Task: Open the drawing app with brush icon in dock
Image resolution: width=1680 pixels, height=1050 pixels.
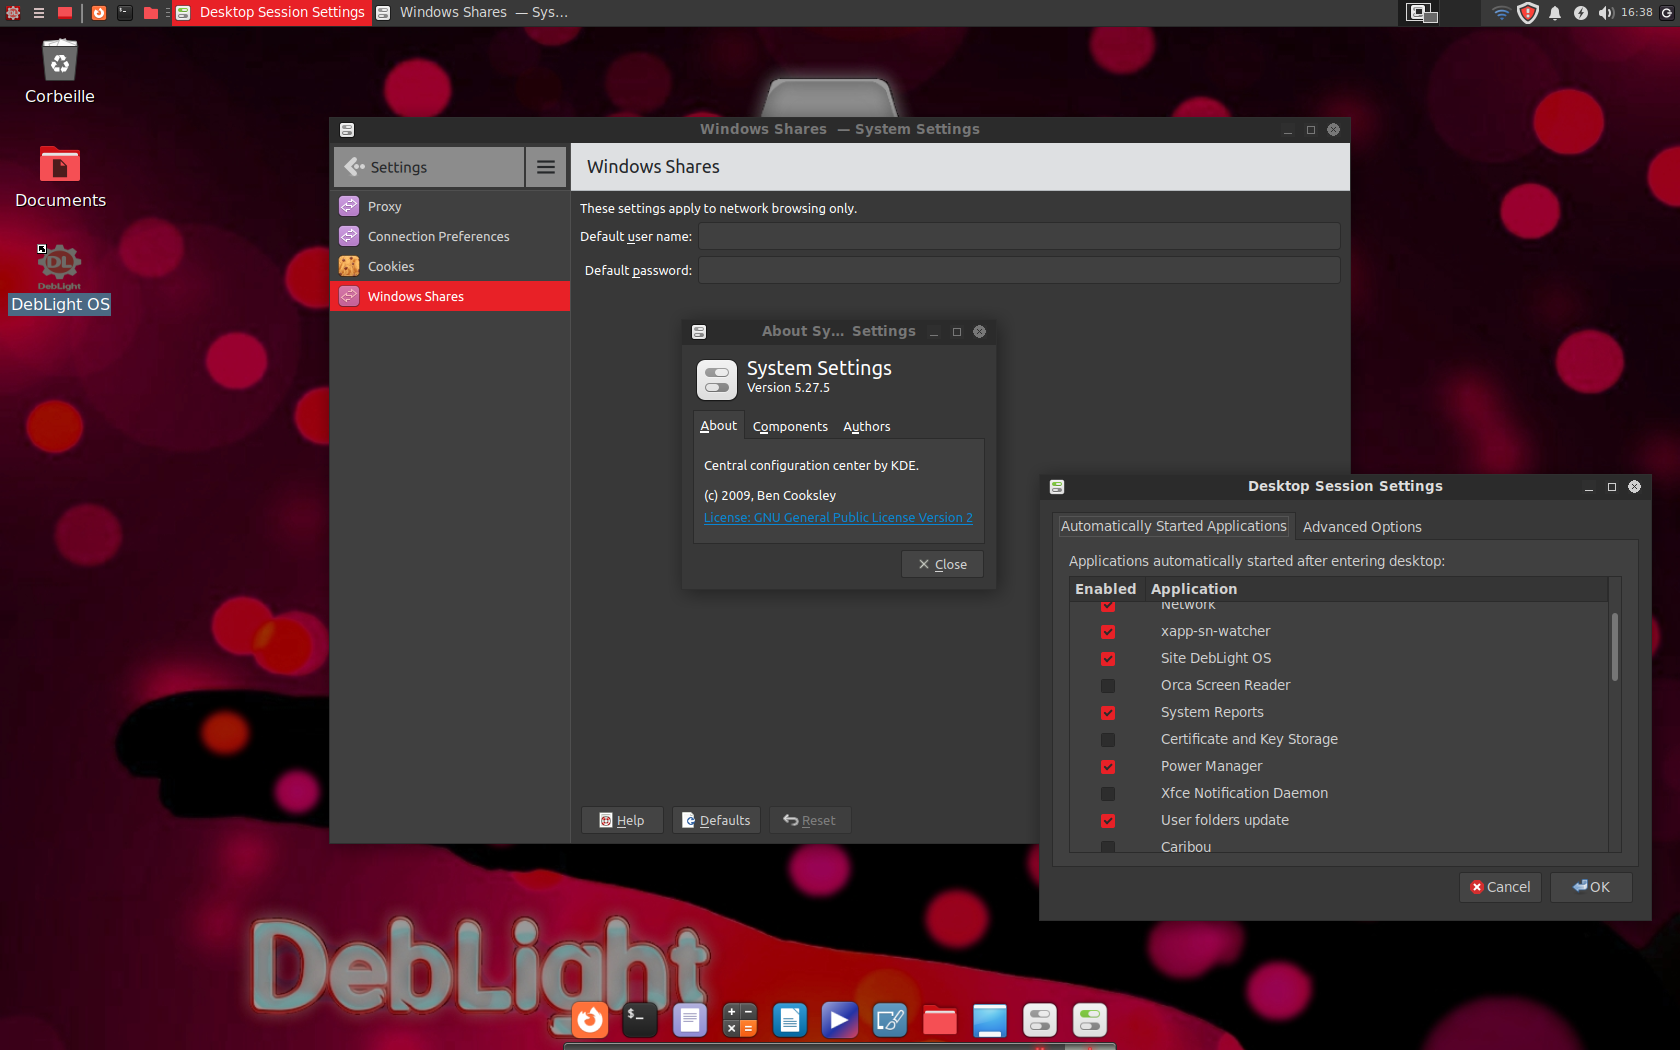Action: [x=890, y=1020]
